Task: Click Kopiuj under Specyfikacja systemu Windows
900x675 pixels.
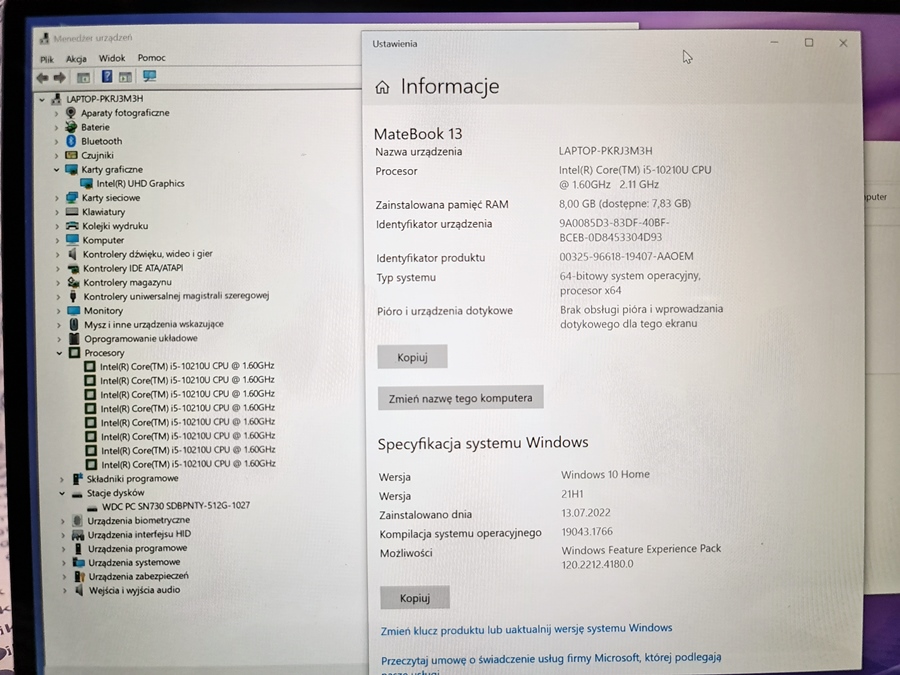Action: [414, 598]
